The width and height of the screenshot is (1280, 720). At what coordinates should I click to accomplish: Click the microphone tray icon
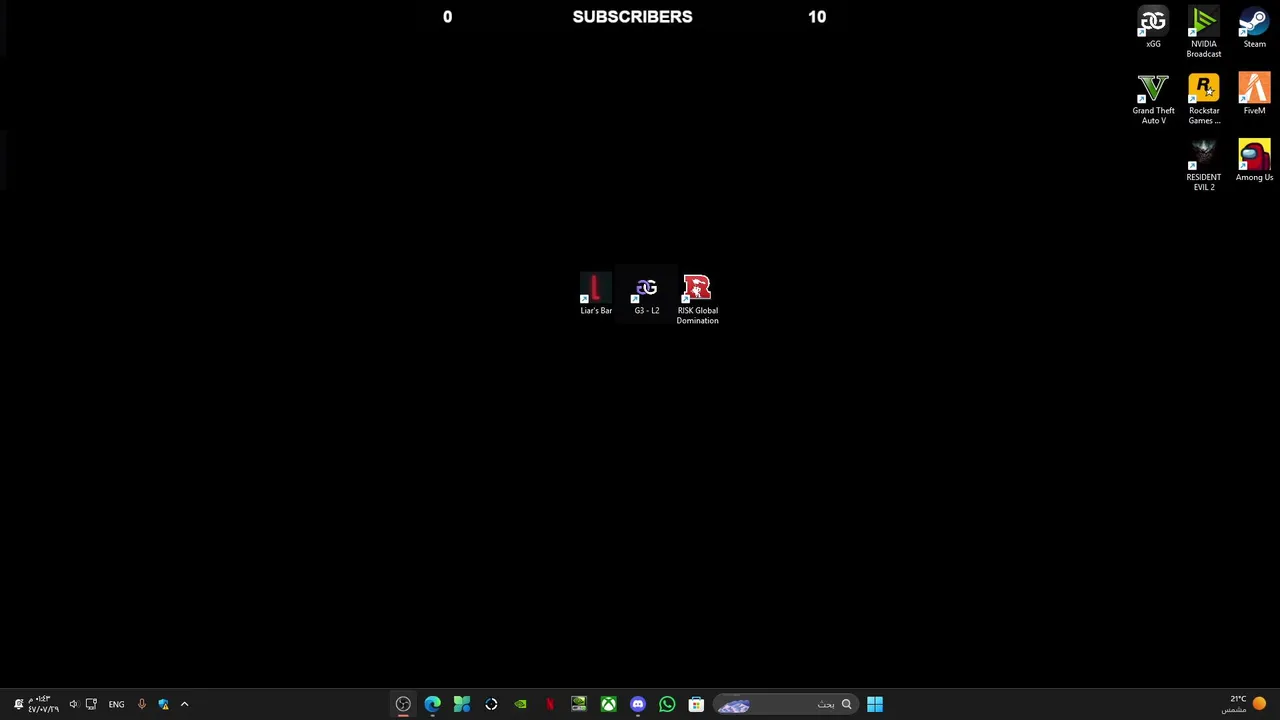[141, 704]
